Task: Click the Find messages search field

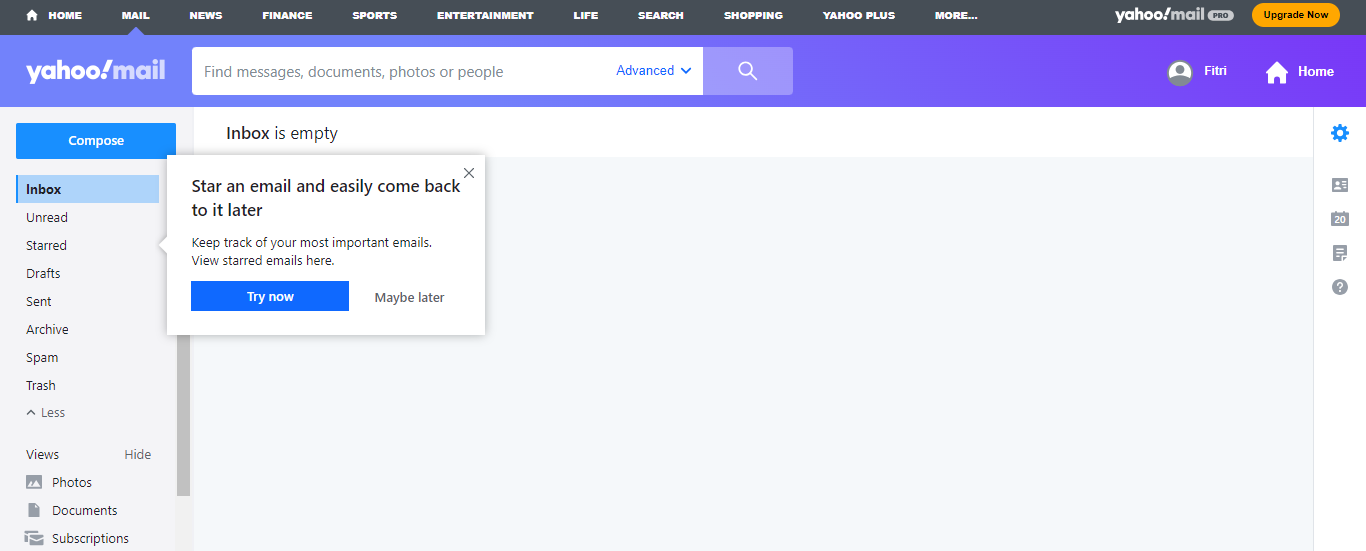Action: click(400, 71)
